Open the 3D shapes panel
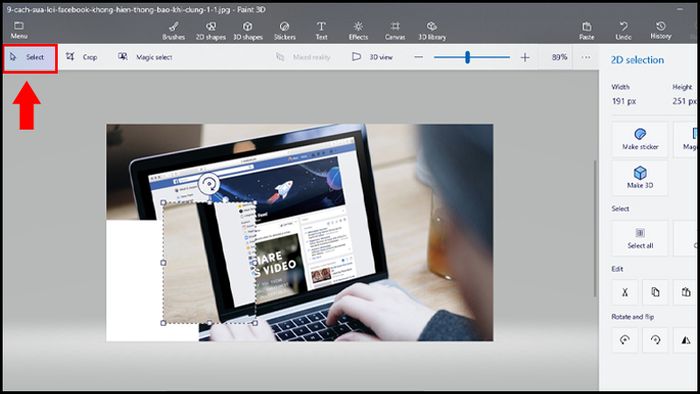 (x=248, y=31)
